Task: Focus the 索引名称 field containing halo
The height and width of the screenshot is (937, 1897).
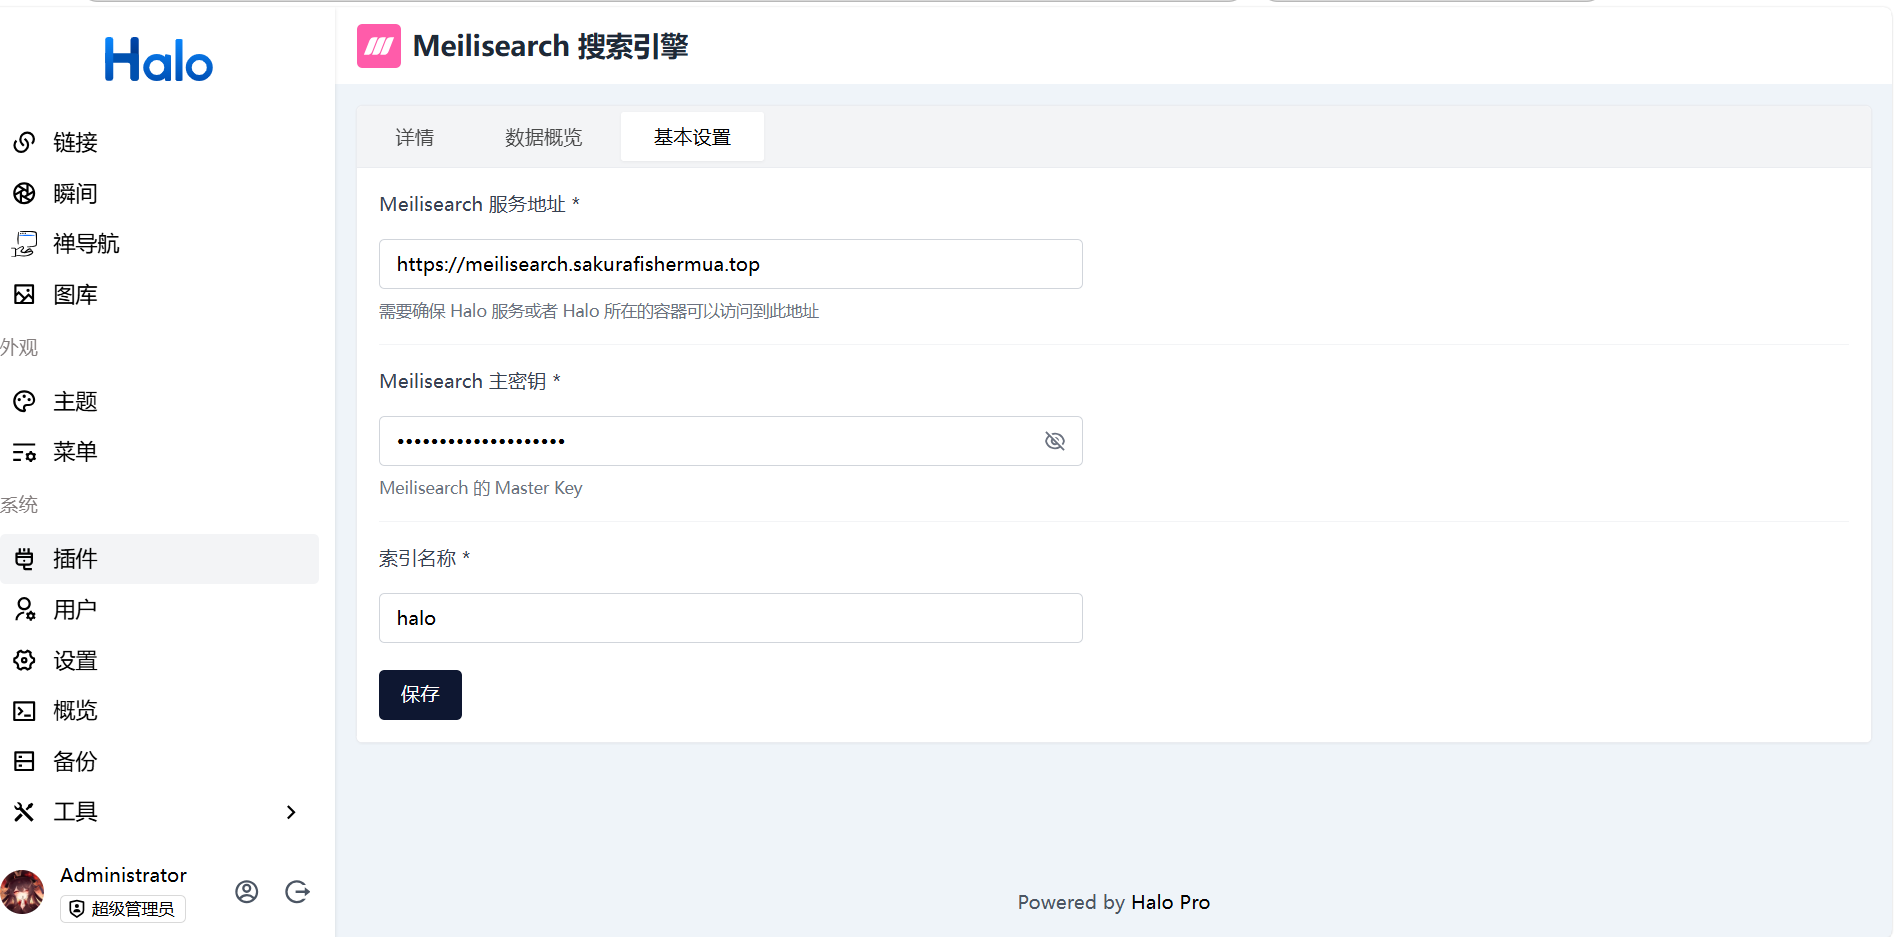Action: (730, 618)
